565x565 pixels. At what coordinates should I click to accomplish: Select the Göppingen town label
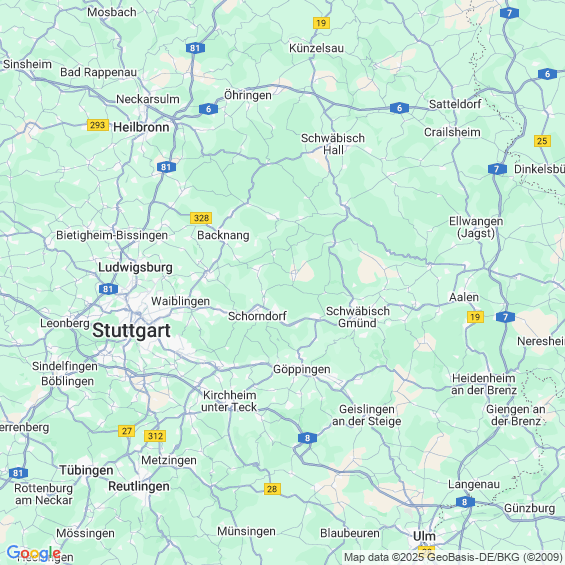(x=302, y=369)
